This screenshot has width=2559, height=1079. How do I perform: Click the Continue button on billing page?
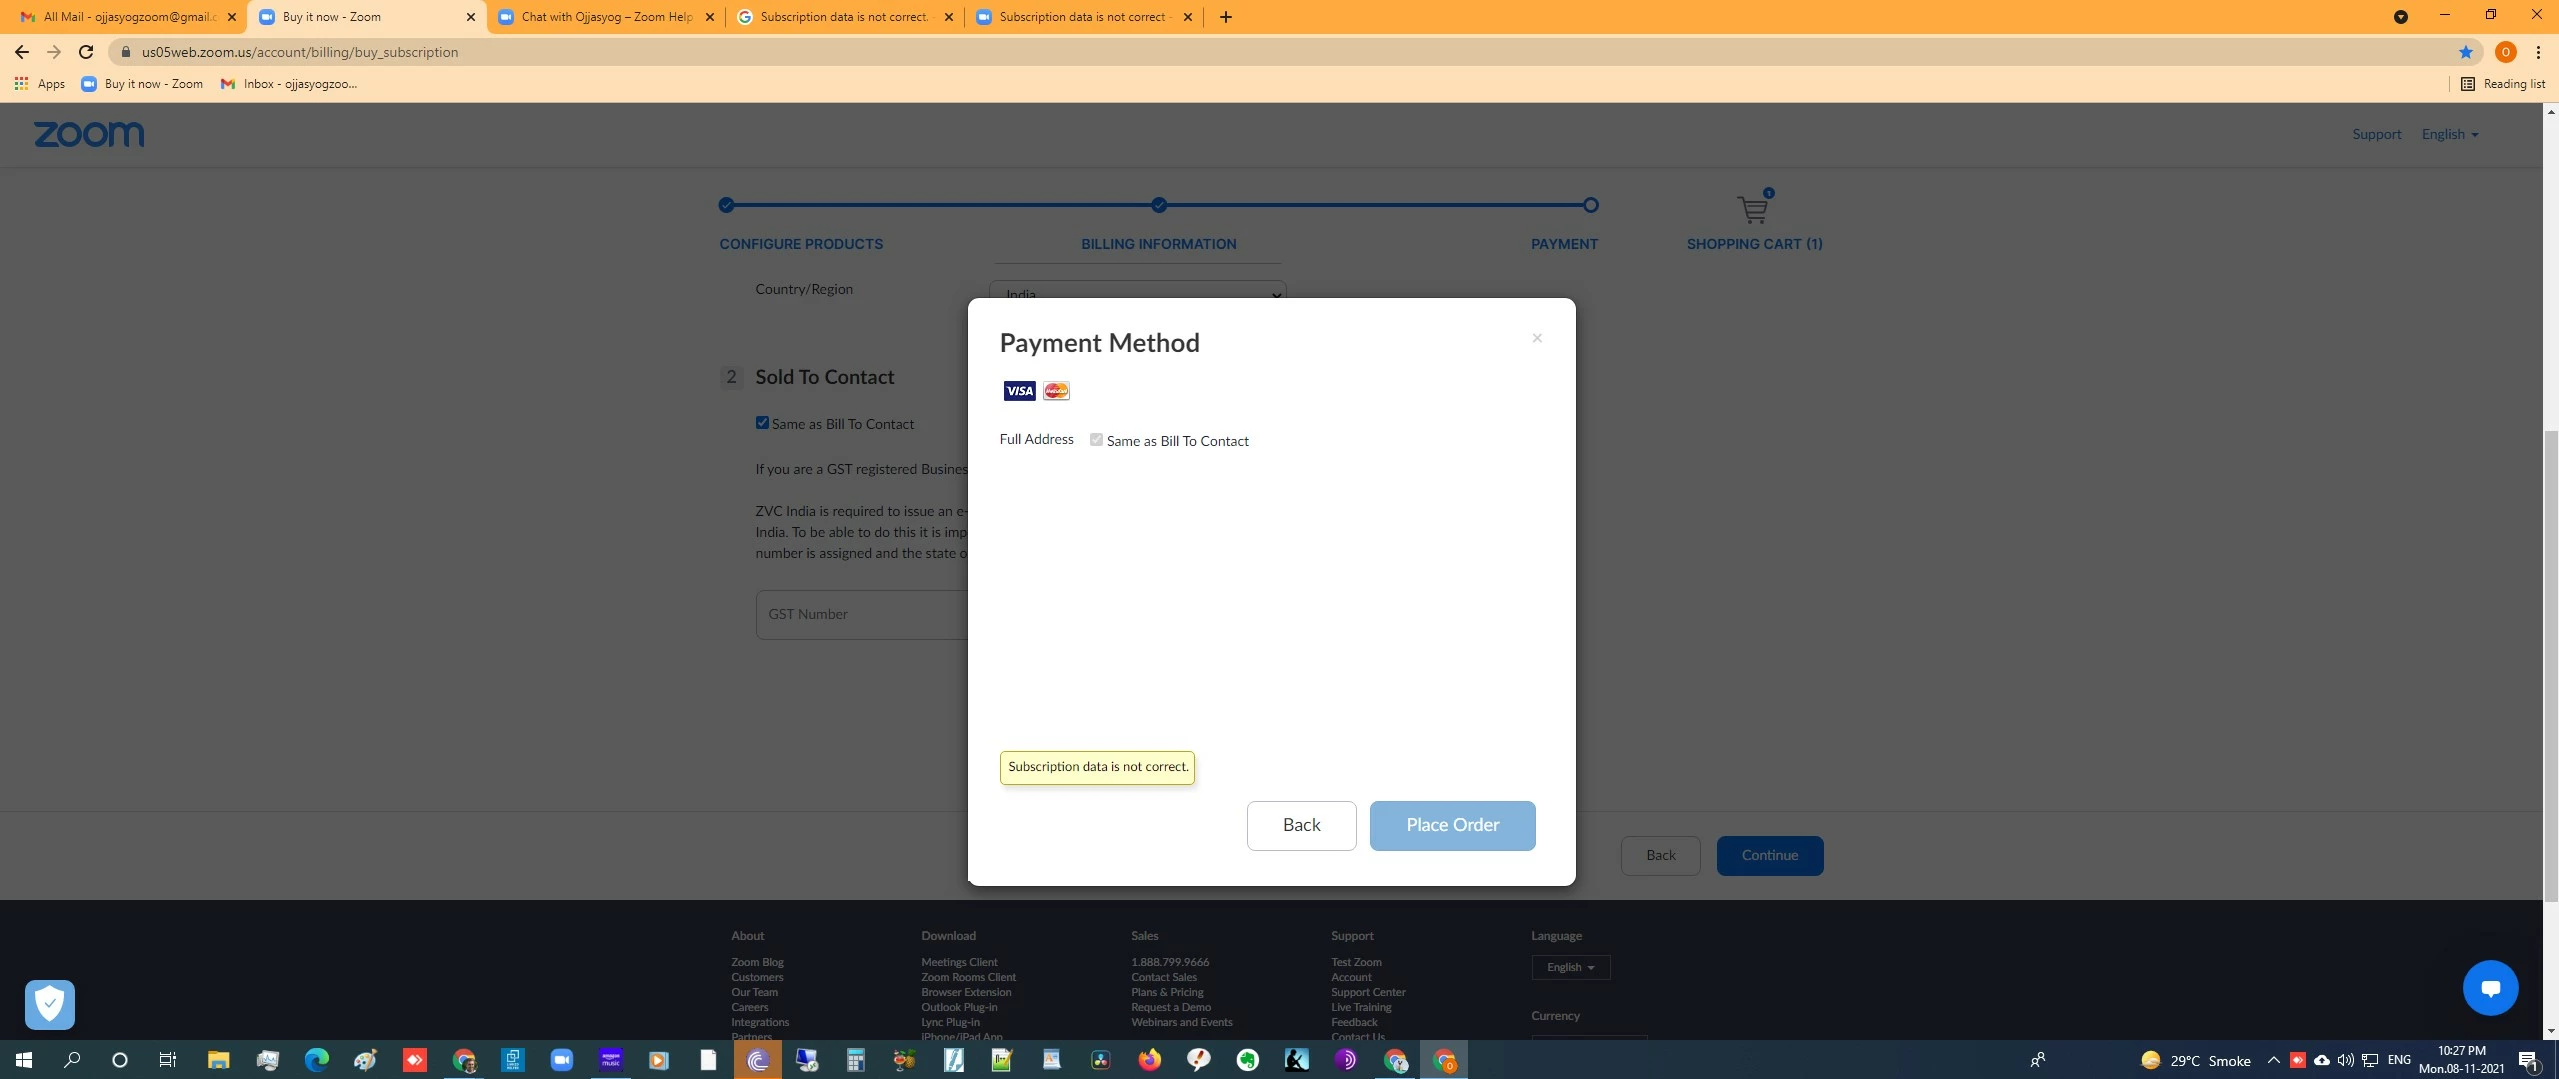click(x=1769, y=855)
